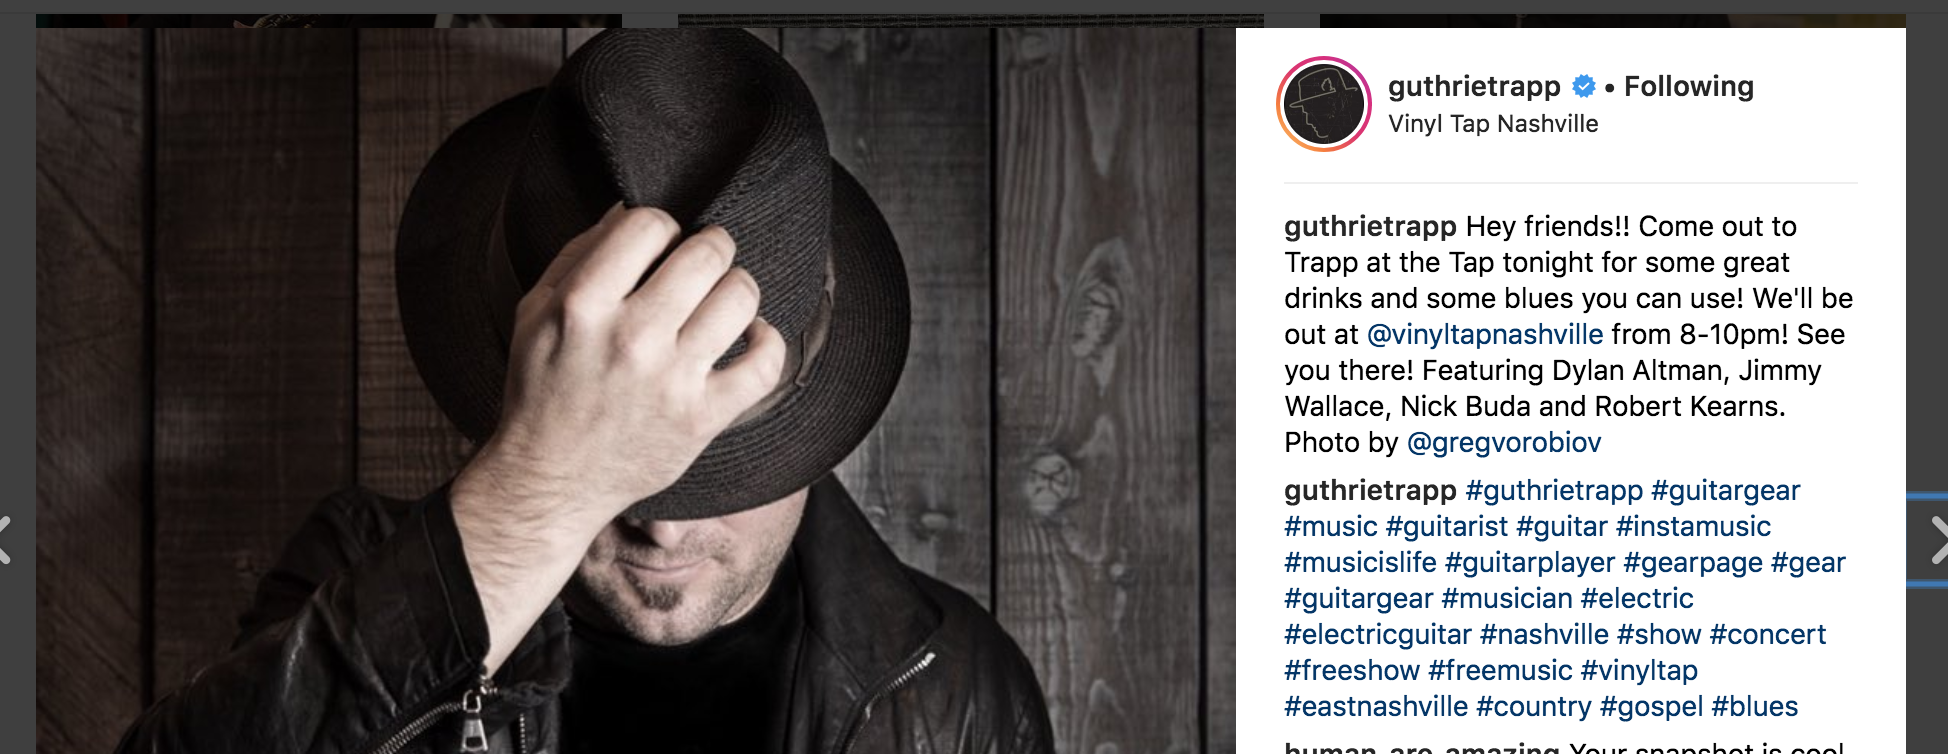1948x754 pixels.
Task: Open the #eastnashville hashtag
Action: (1376, 706)
